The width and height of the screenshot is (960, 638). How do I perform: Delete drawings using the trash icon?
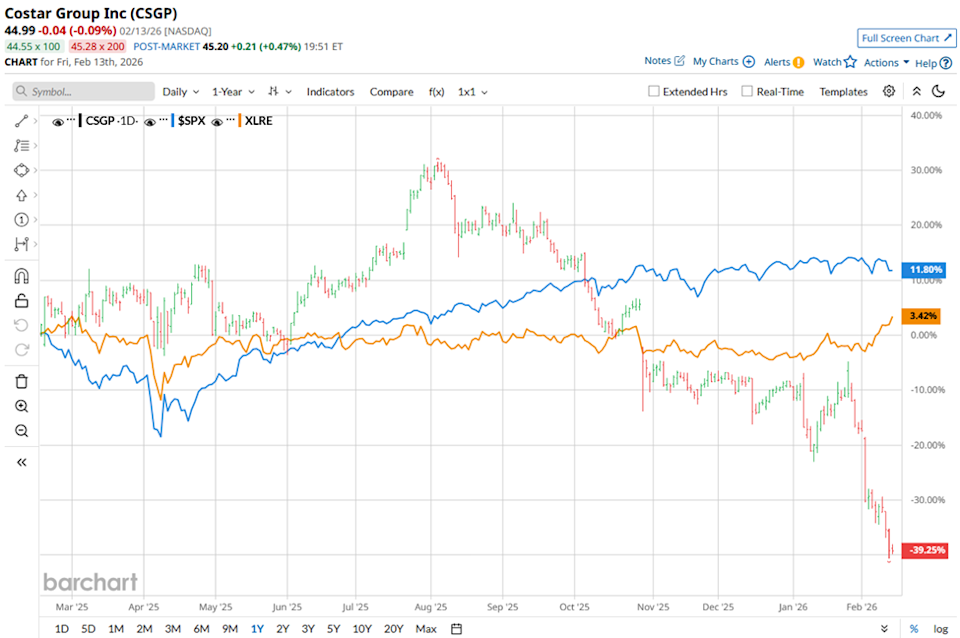(22, 381)
